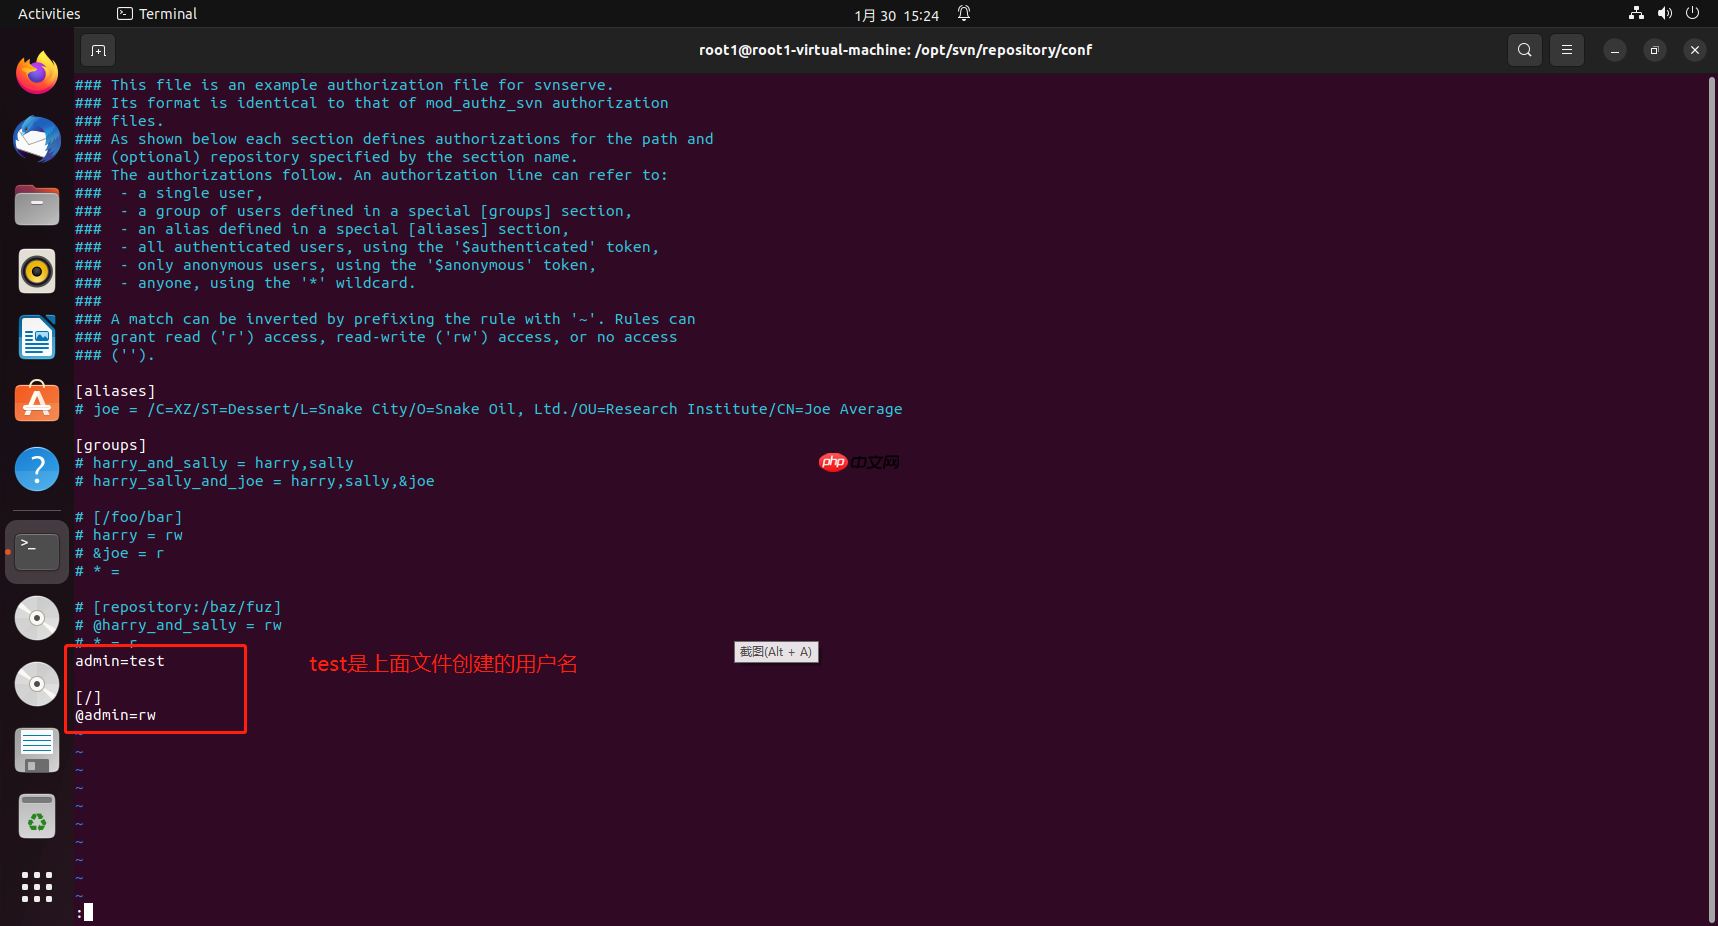Viewport: 1718px width, 926px height.
Task: Launch Rhythmbox music player
Action: click(x=37, y=271)
